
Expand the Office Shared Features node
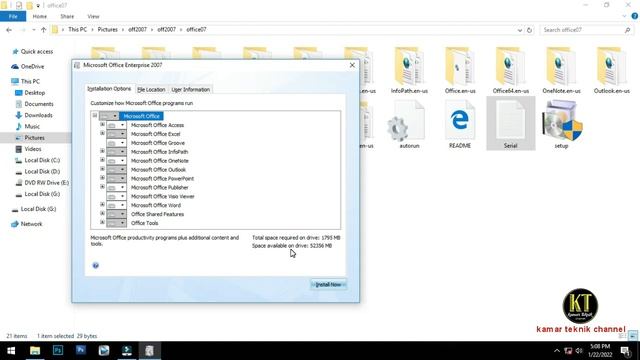point(102,213)
